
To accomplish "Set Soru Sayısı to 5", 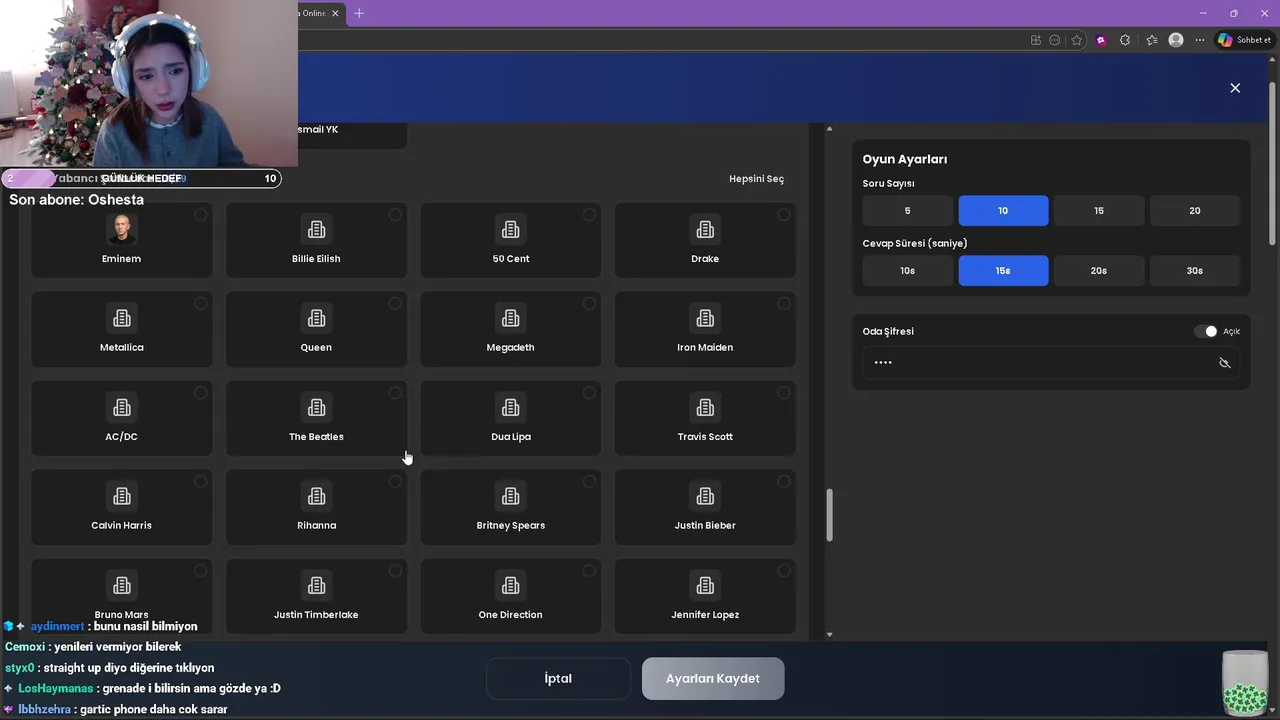I will [x=907, y=211].
